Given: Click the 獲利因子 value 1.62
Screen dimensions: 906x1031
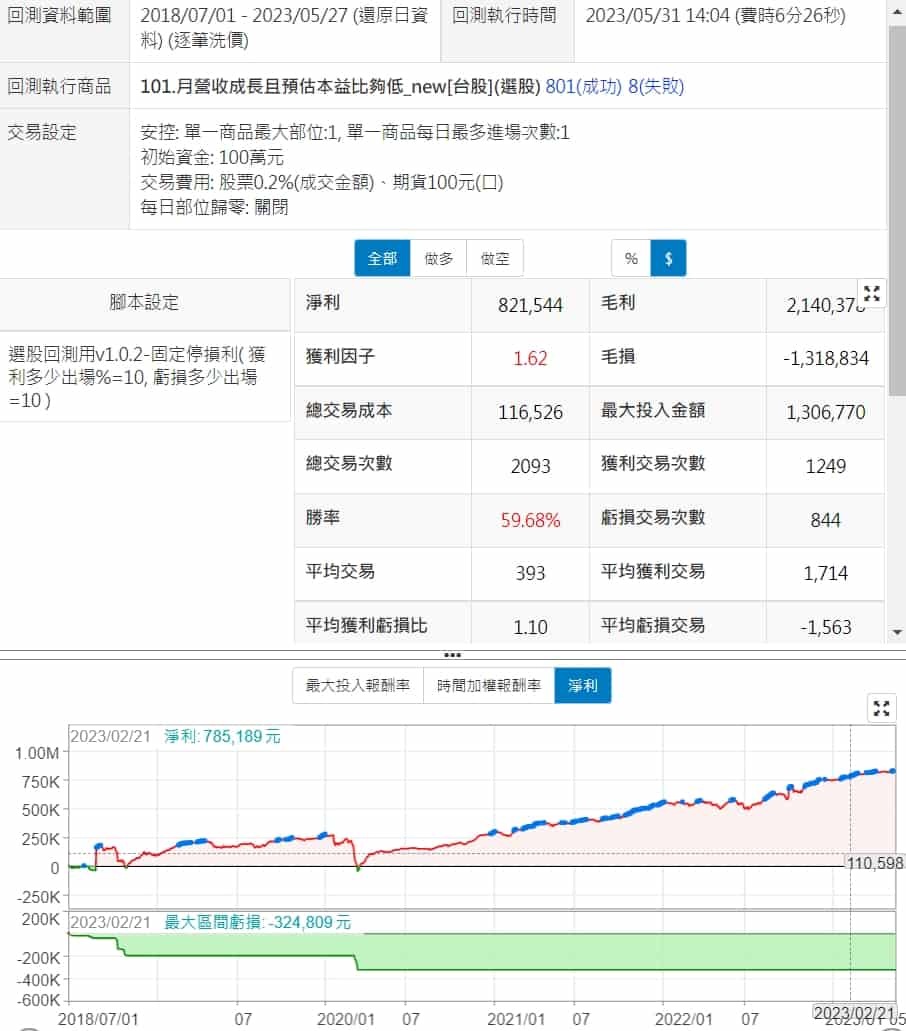Looking at the screenshot, I should [x=530, y=358].
